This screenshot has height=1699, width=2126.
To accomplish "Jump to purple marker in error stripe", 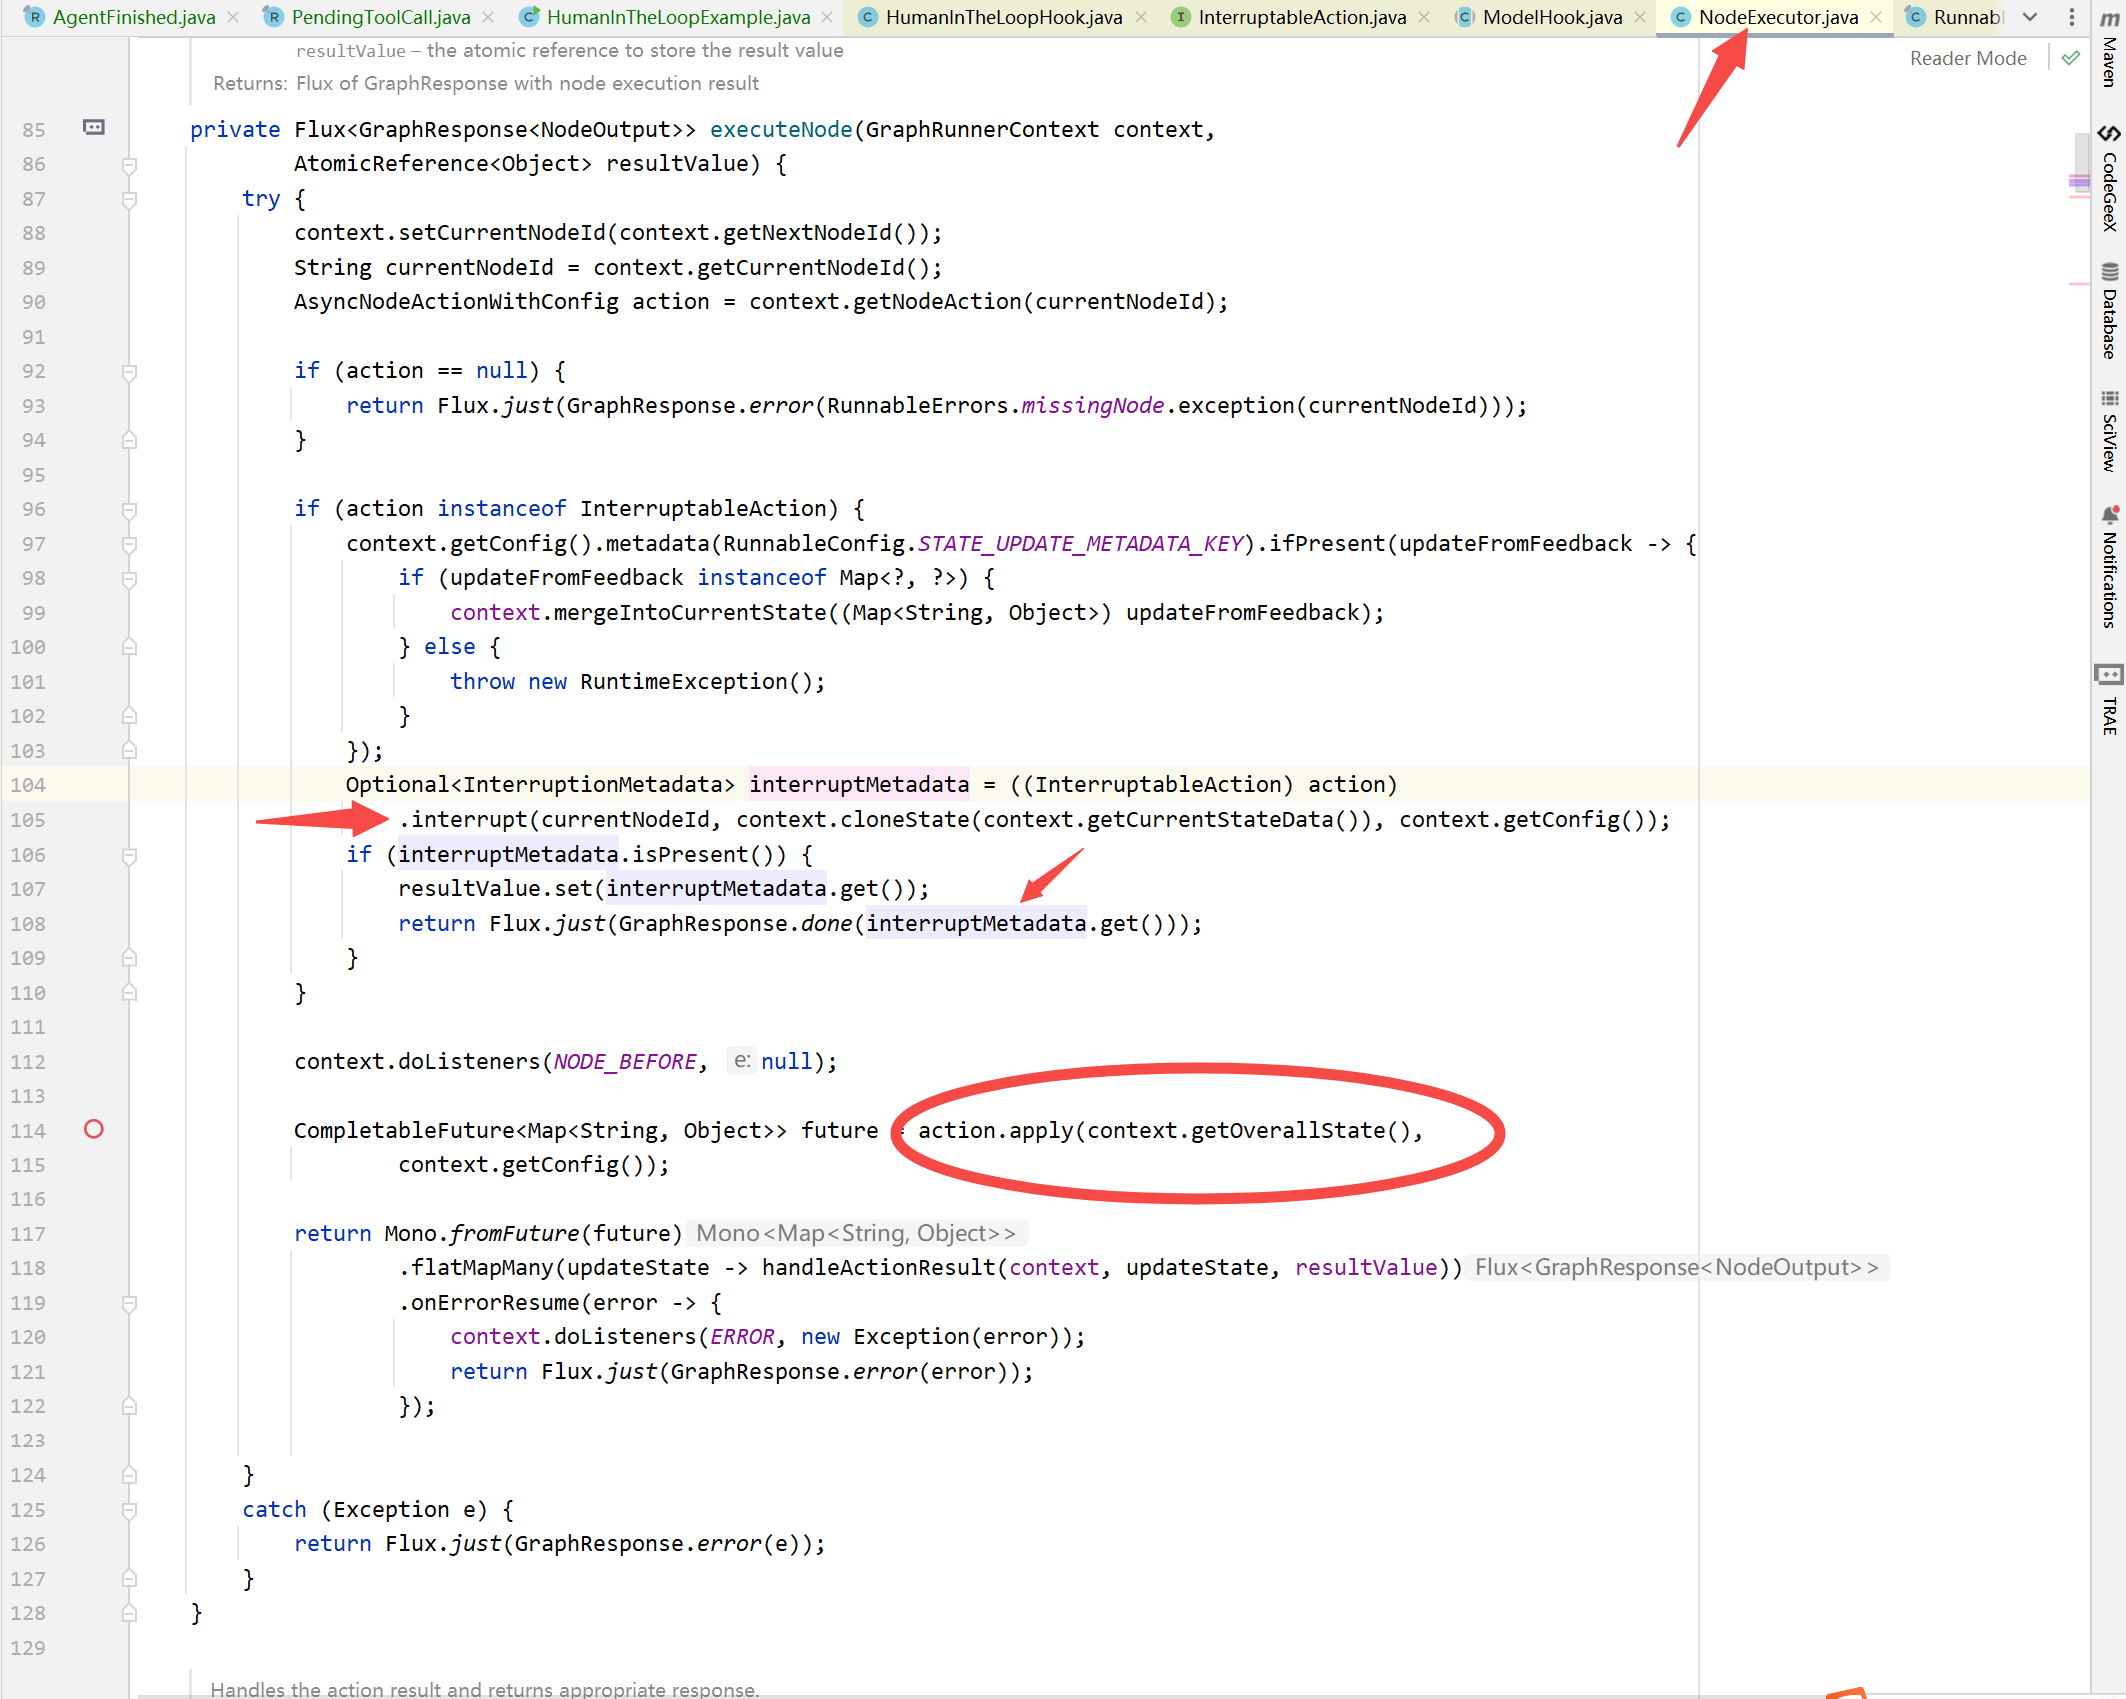I will 2079,182.
